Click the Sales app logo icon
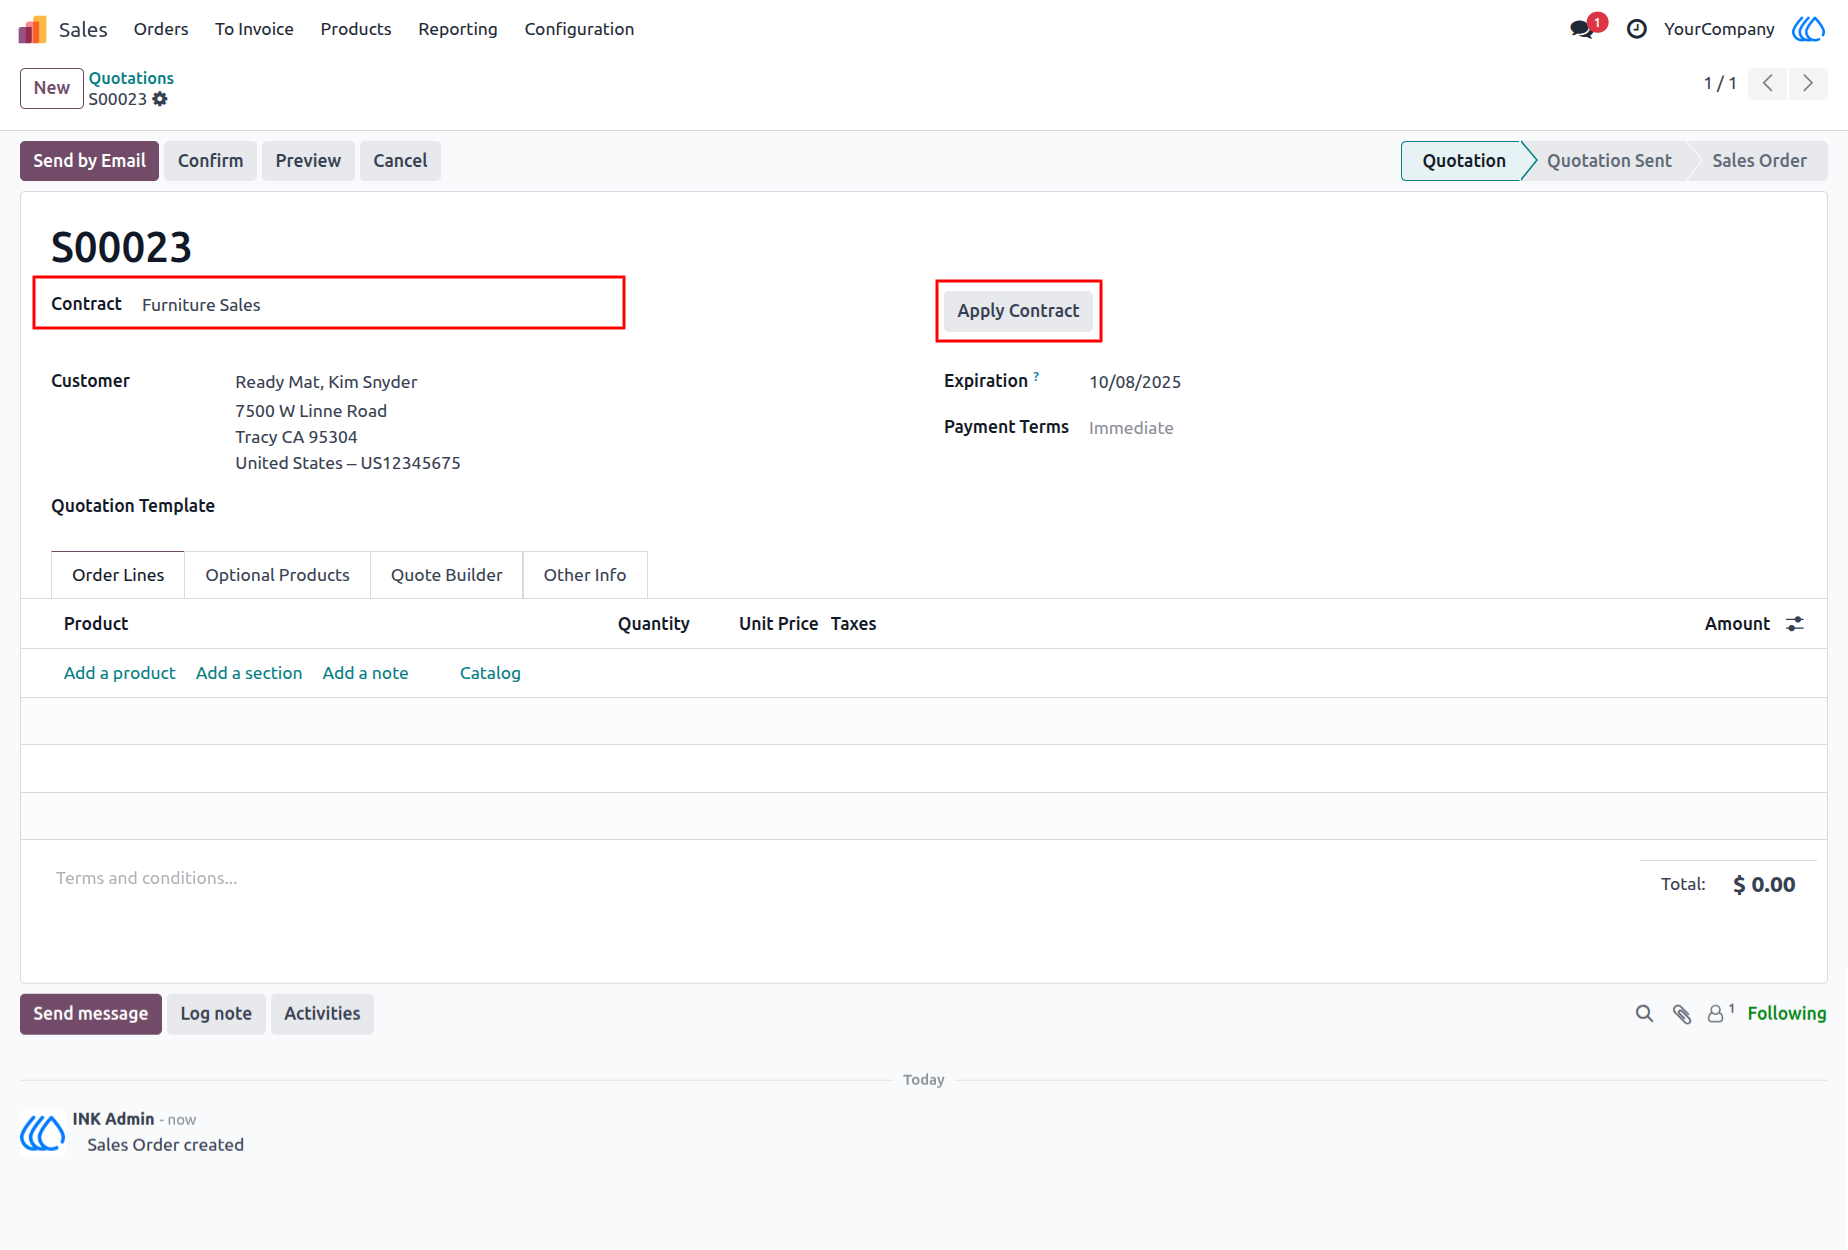The image size is (1848, 1250). 32,29
